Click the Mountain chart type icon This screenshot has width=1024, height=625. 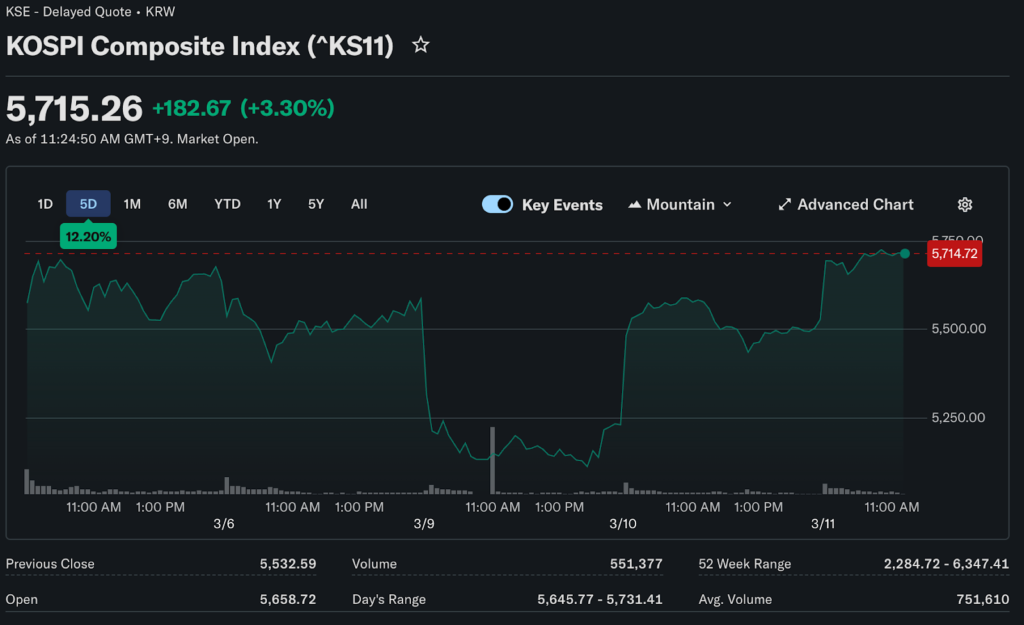634,204
